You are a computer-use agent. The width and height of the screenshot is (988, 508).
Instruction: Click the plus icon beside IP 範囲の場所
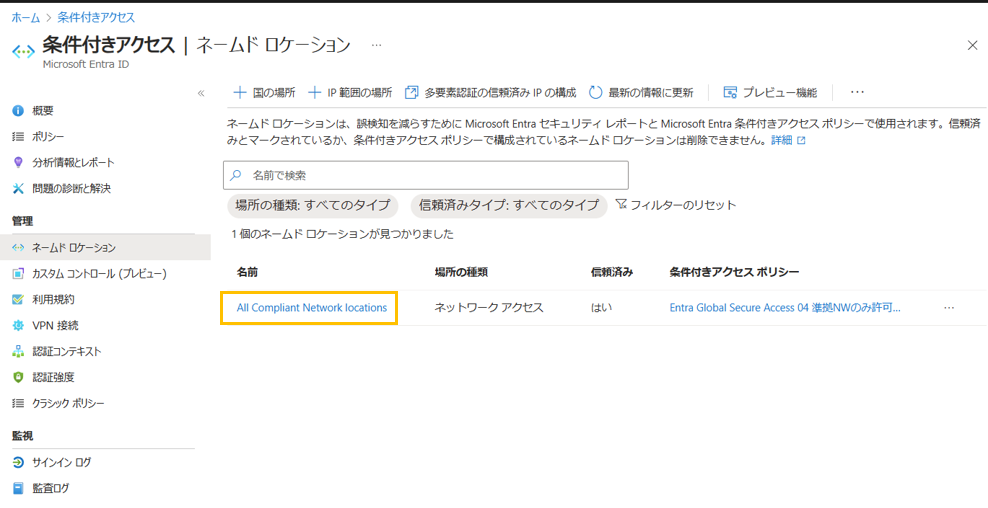pyautogui.click(x=314, y=93)
